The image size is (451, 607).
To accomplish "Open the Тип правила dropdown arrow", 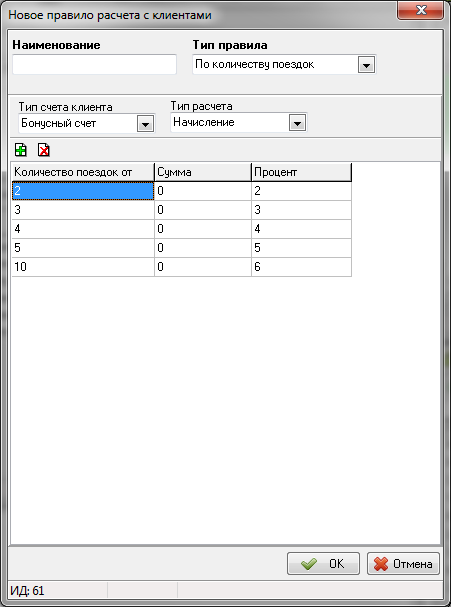I will pos(366,65).
